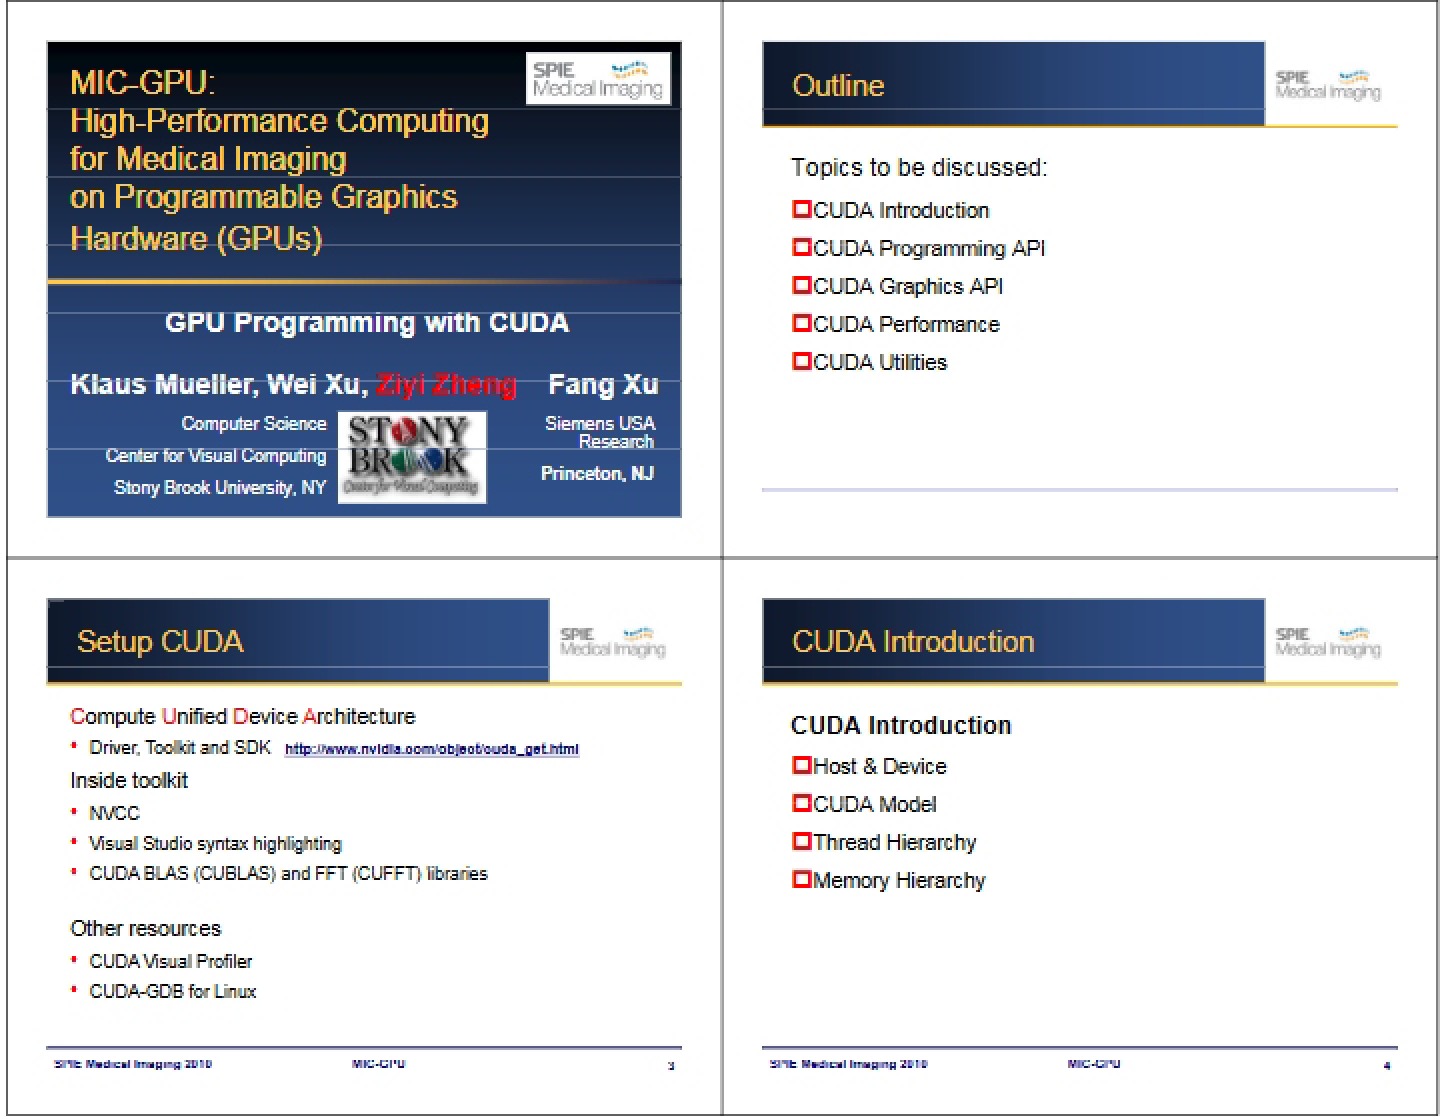Click the 'Topics to be discussed:' text
The image size is (1456, 1120).
pos(919,167)
